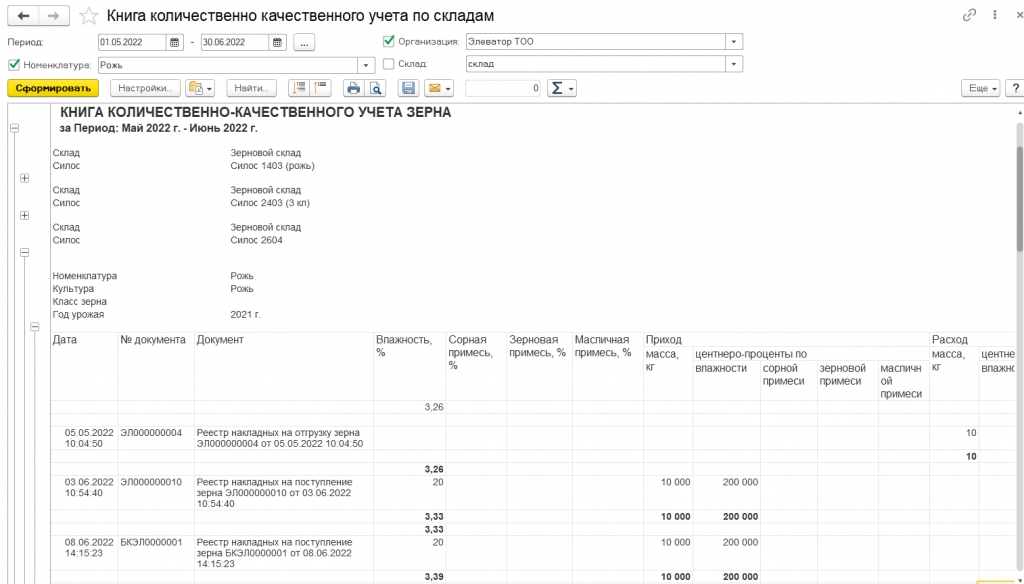The width and height of the screenshot is (1024, 584).
Task: Uncheck the Организация checkbox
Action: [x=389, y=42]
